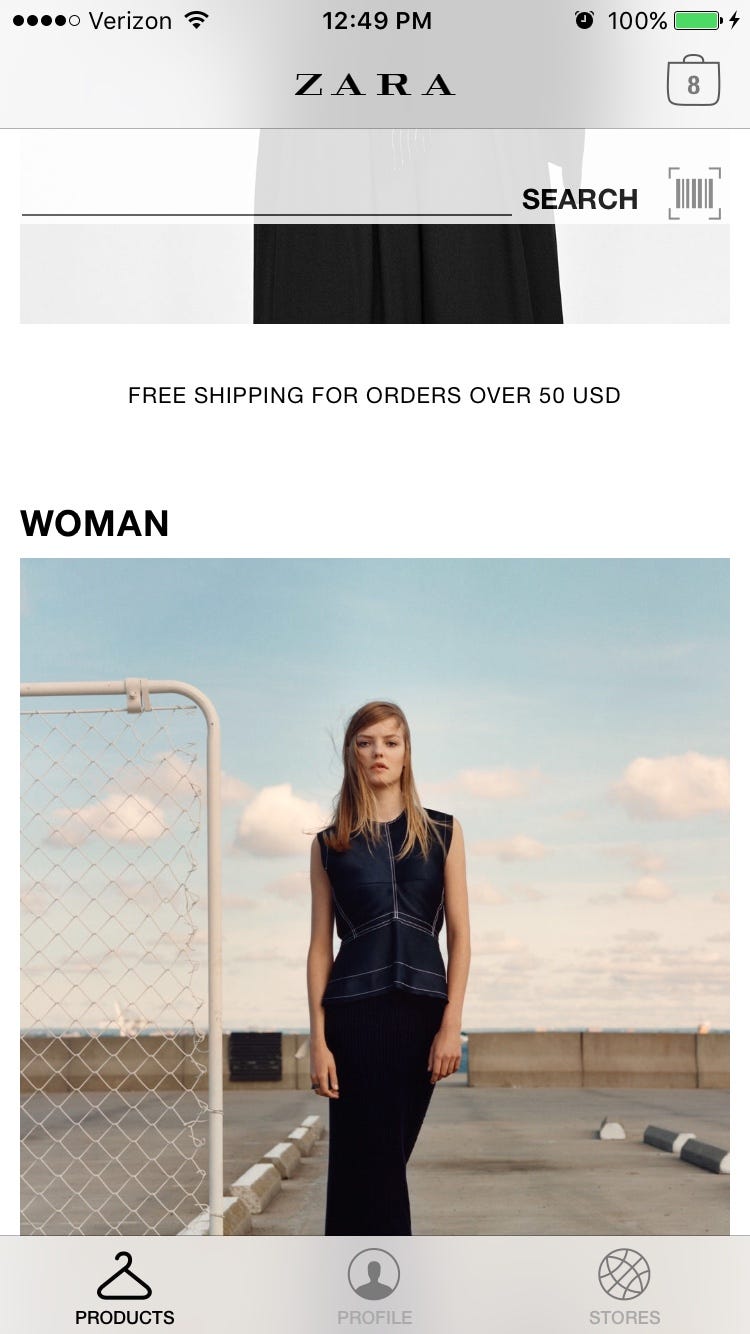Open the shopping bag with 8 items
Viewport: 750px width, 1334px height.
[693, 81]
